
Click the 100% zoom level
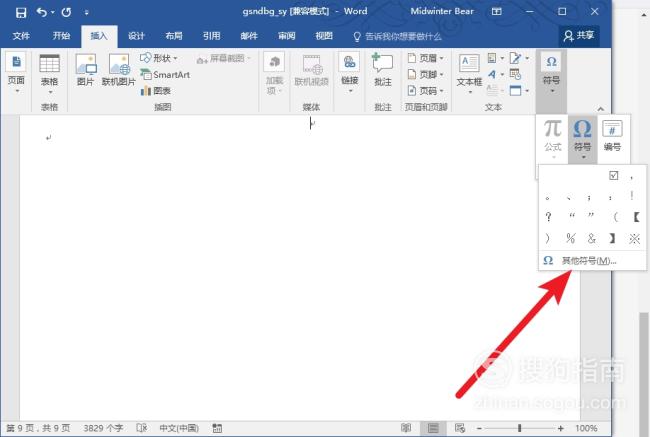pyautogui.click(x=586, y=428)
